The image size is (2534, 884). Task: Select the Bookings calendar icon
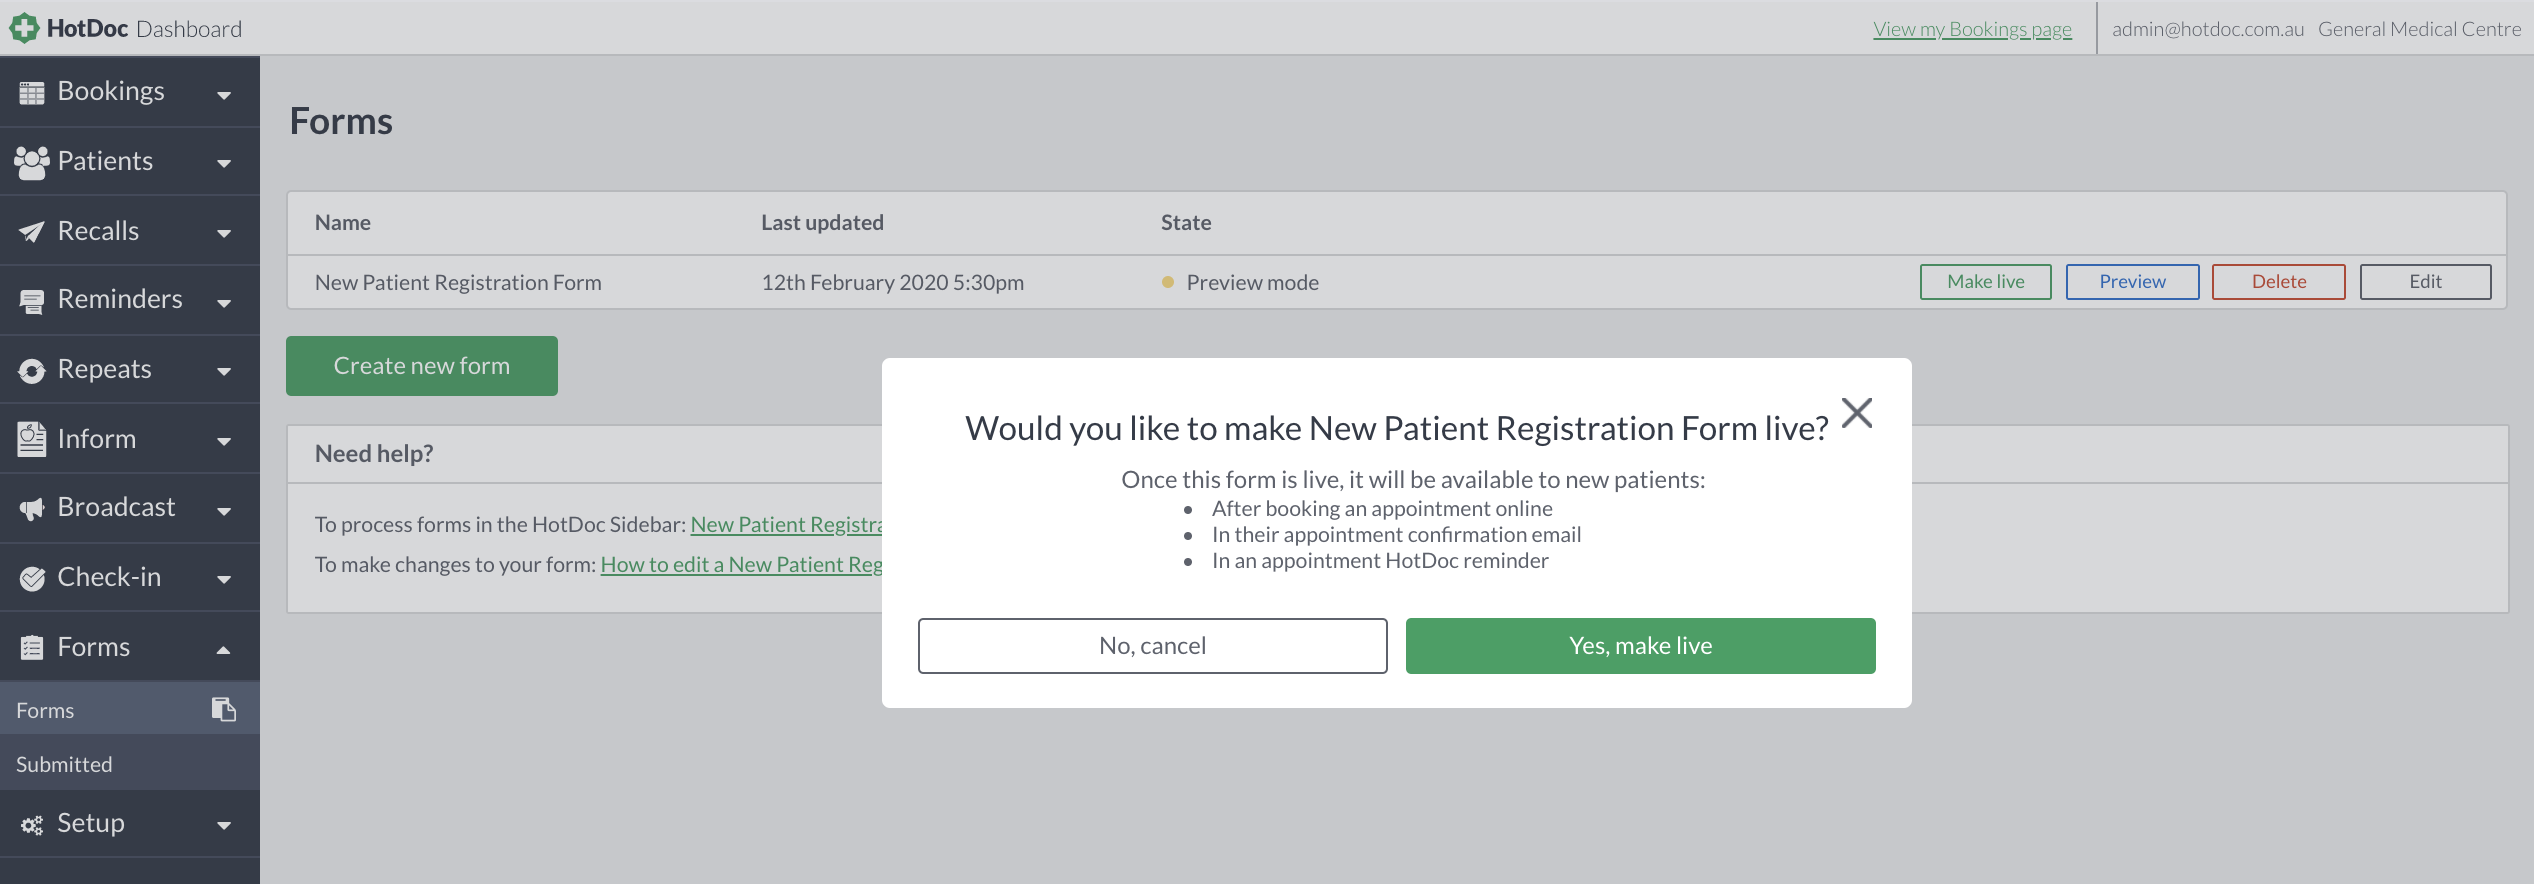pyautogui.click(x=31, y=90)
